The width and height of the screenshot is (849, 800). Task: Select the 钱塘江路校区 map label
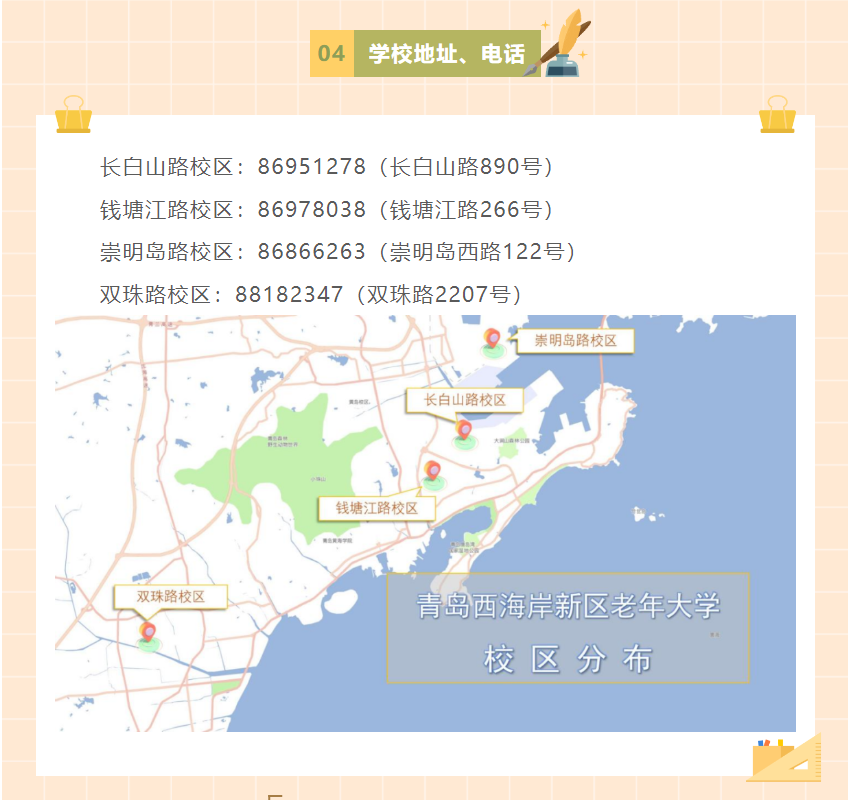pyautogui.click(x=376, y=508)
